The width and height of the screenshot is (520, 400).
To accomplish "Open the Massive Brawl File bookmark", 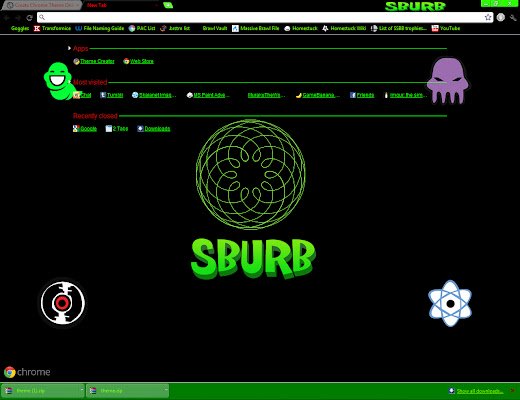I will click(x=256, y=28).
